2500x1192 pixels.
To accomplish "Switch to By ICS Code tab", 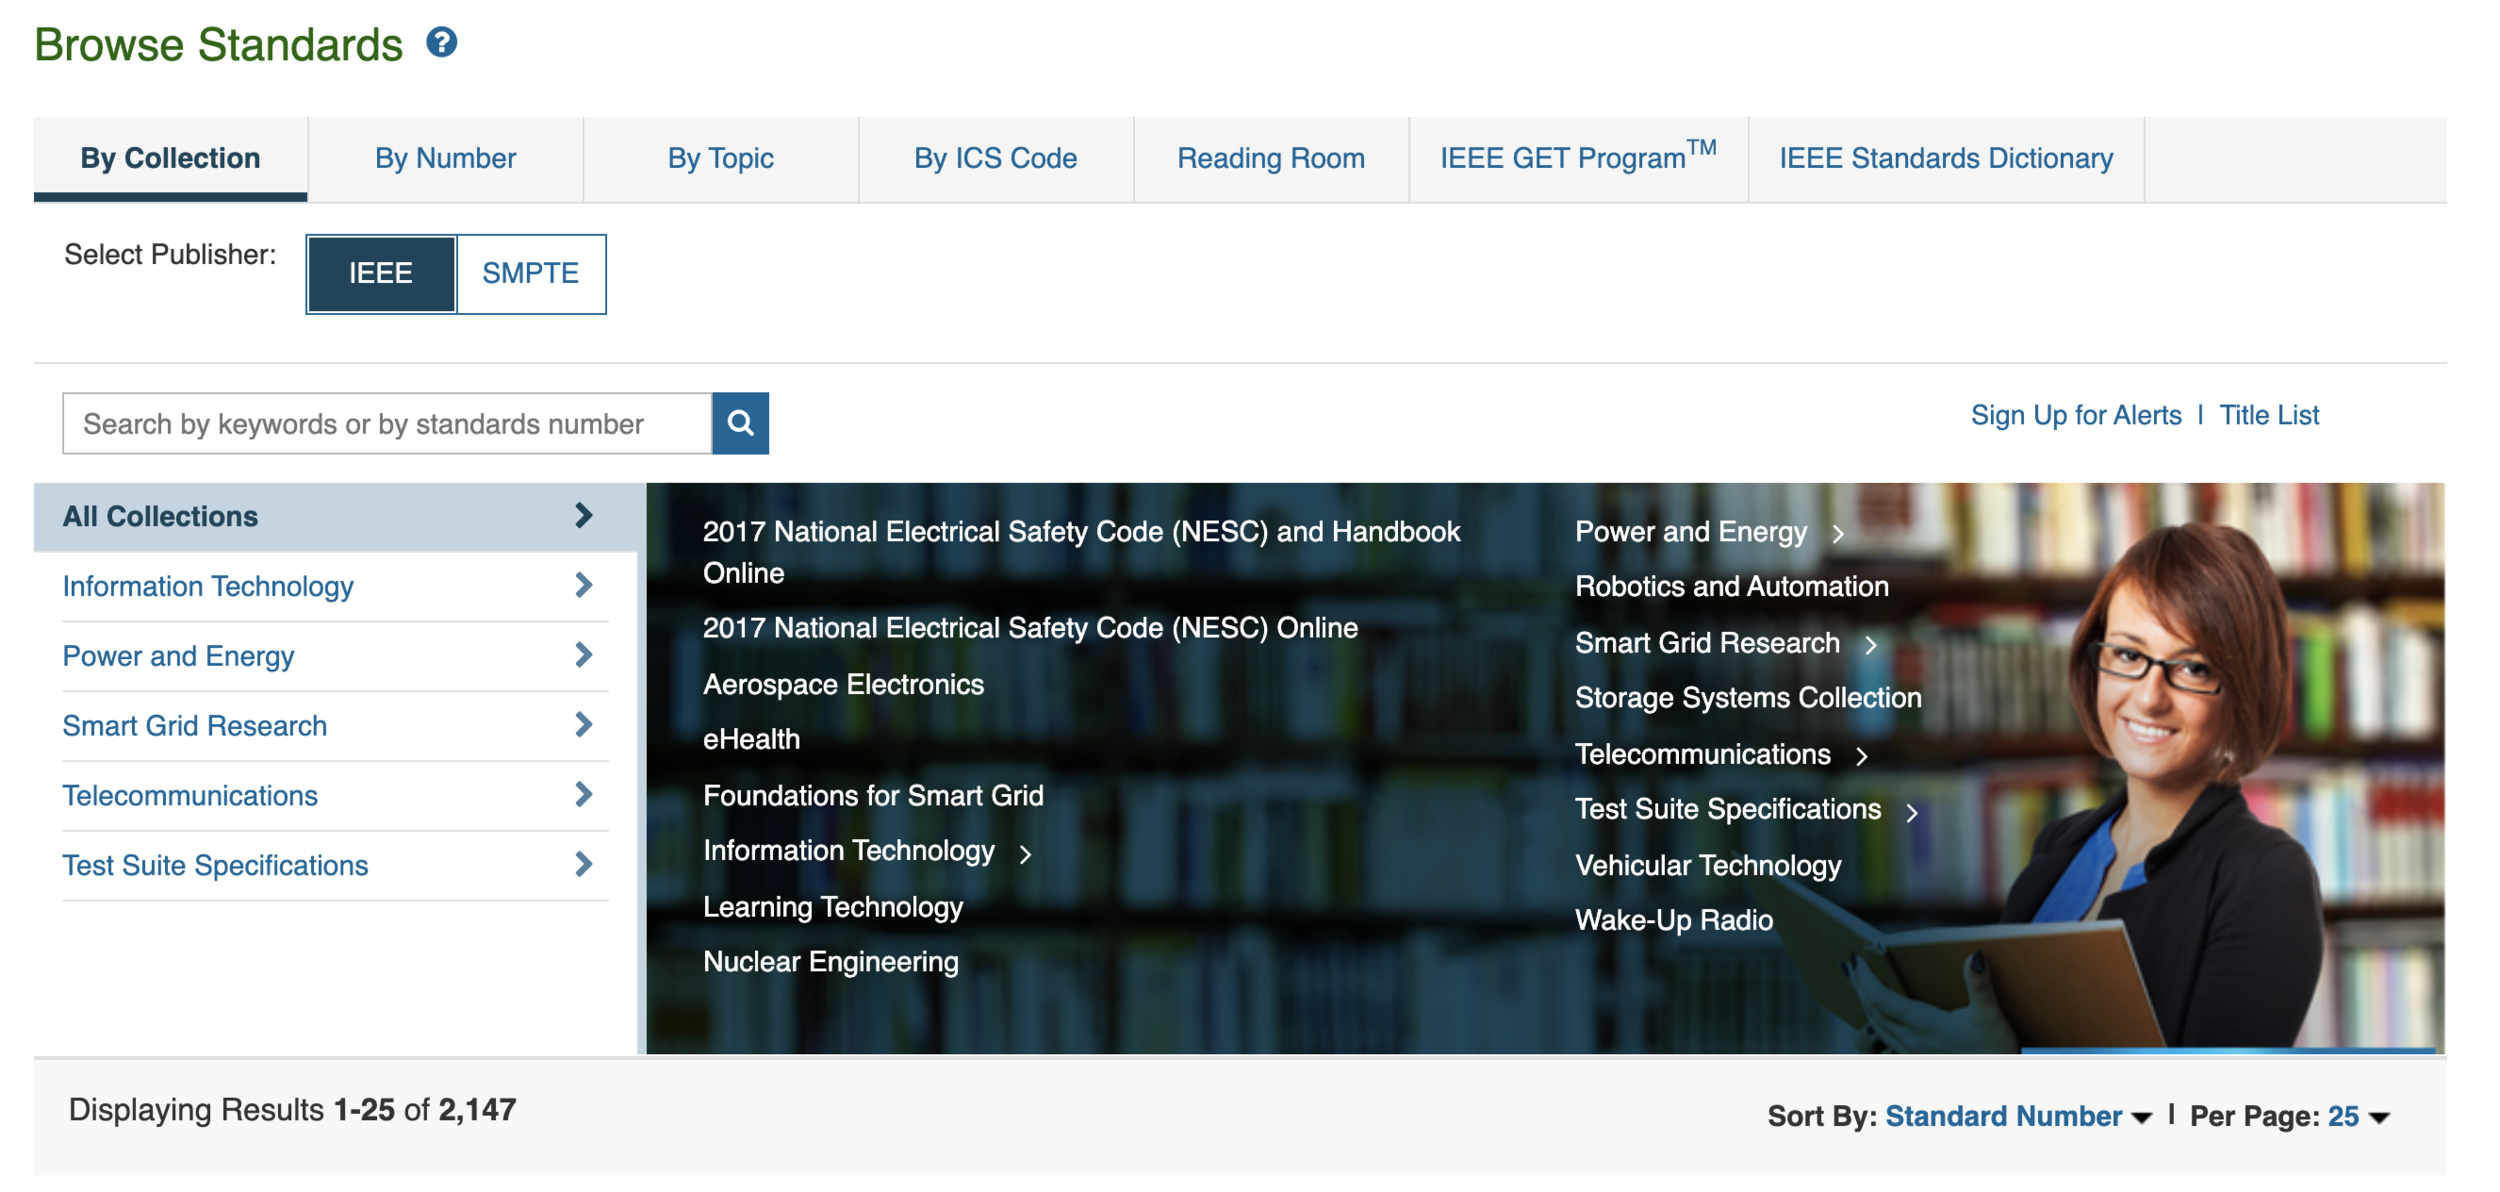I will [x=995, y=158].
